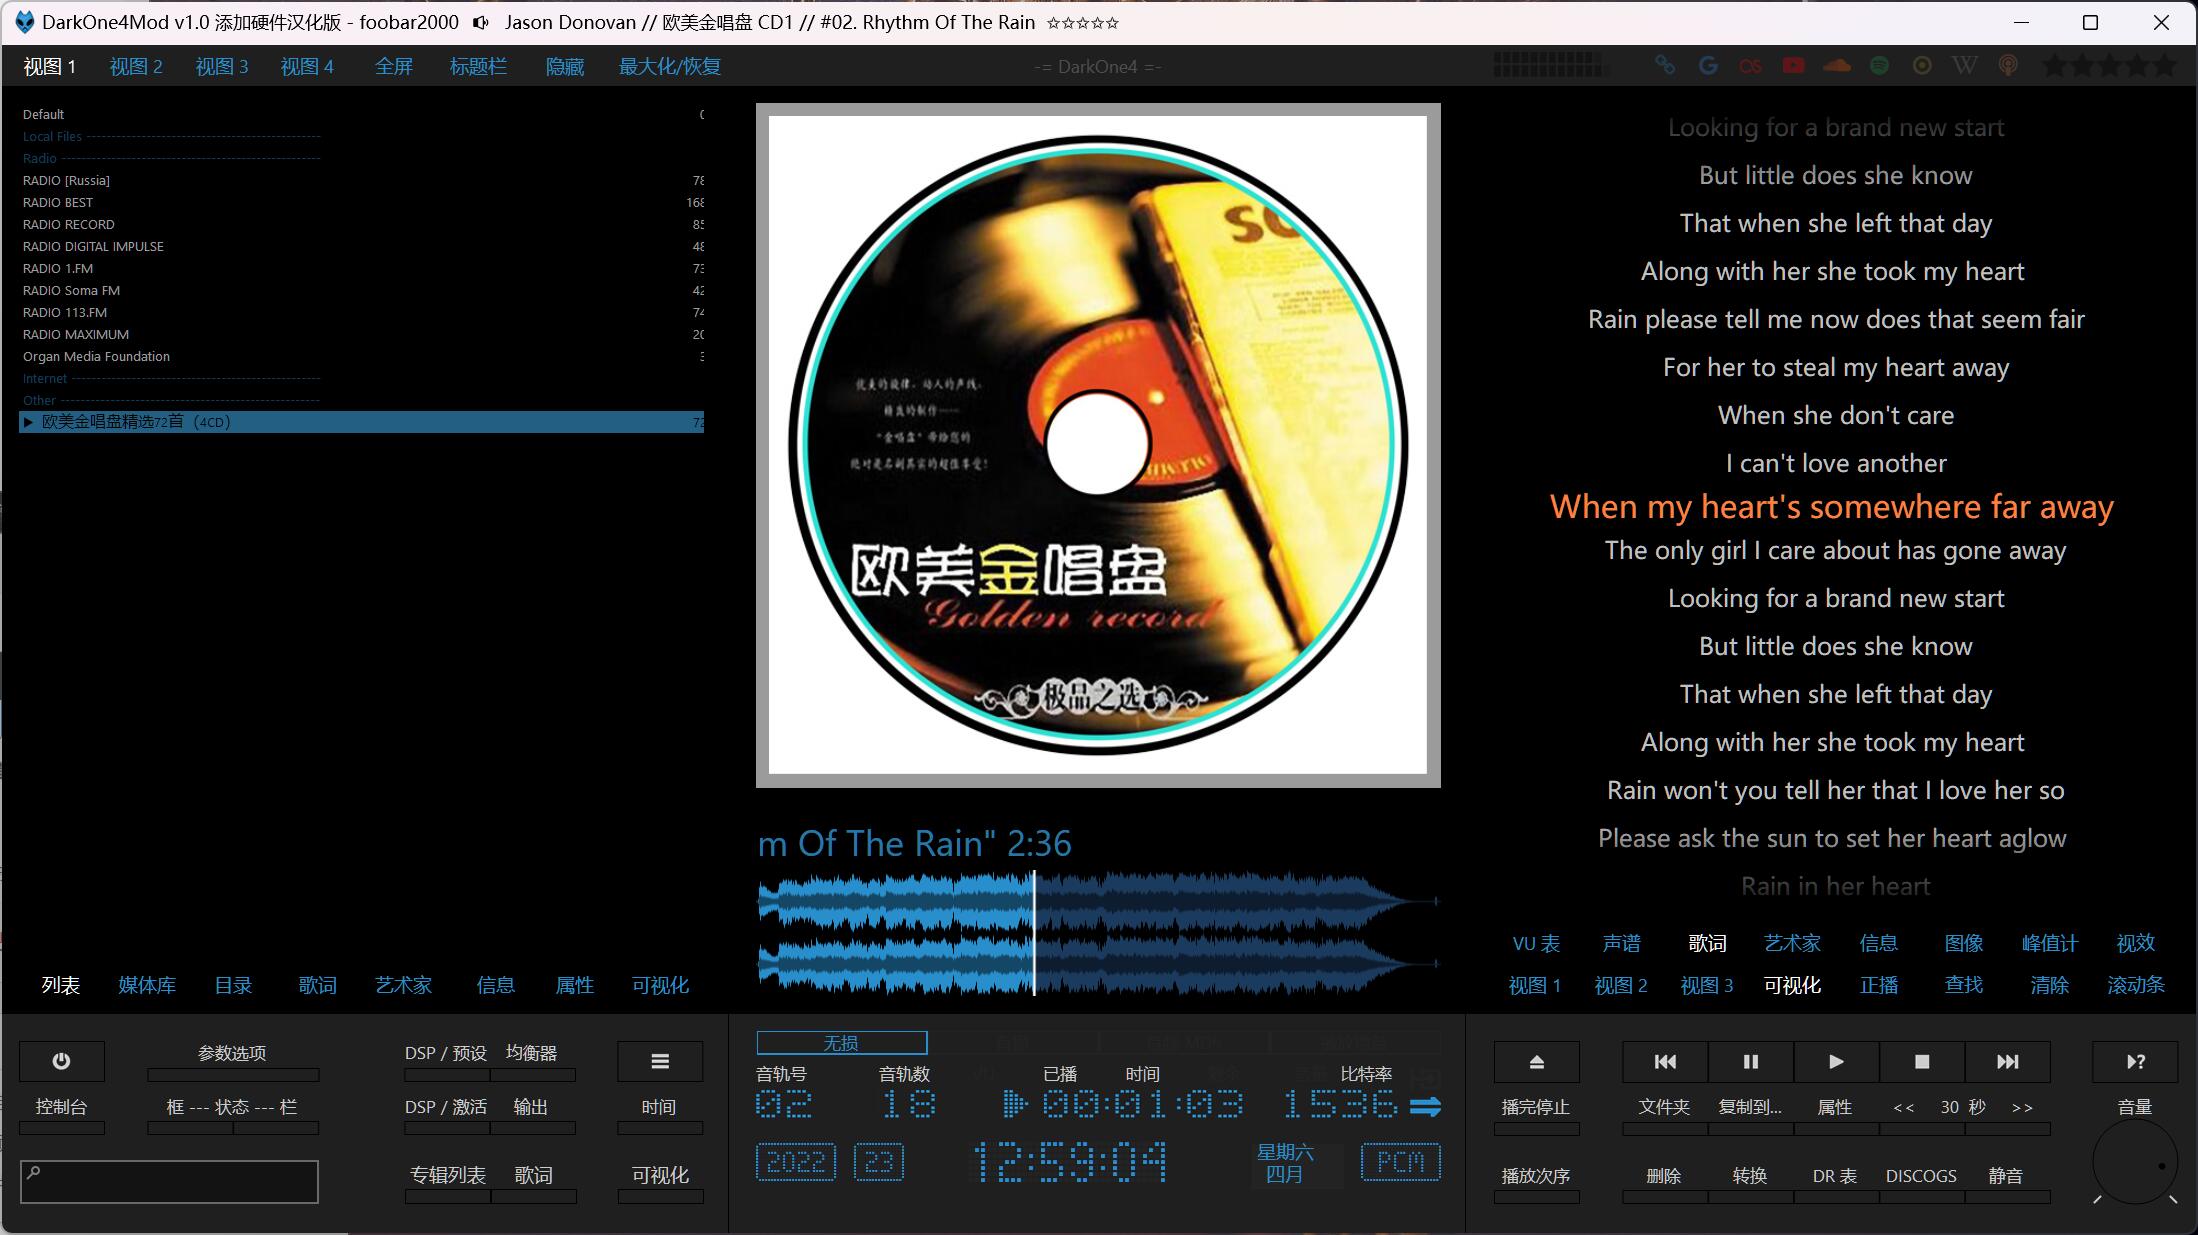This screenshot has width=2198, height=1235.
Task: Expand the 欧美金唱盘精选72首 playlist arrow
Action: click(x=28, y=422)
